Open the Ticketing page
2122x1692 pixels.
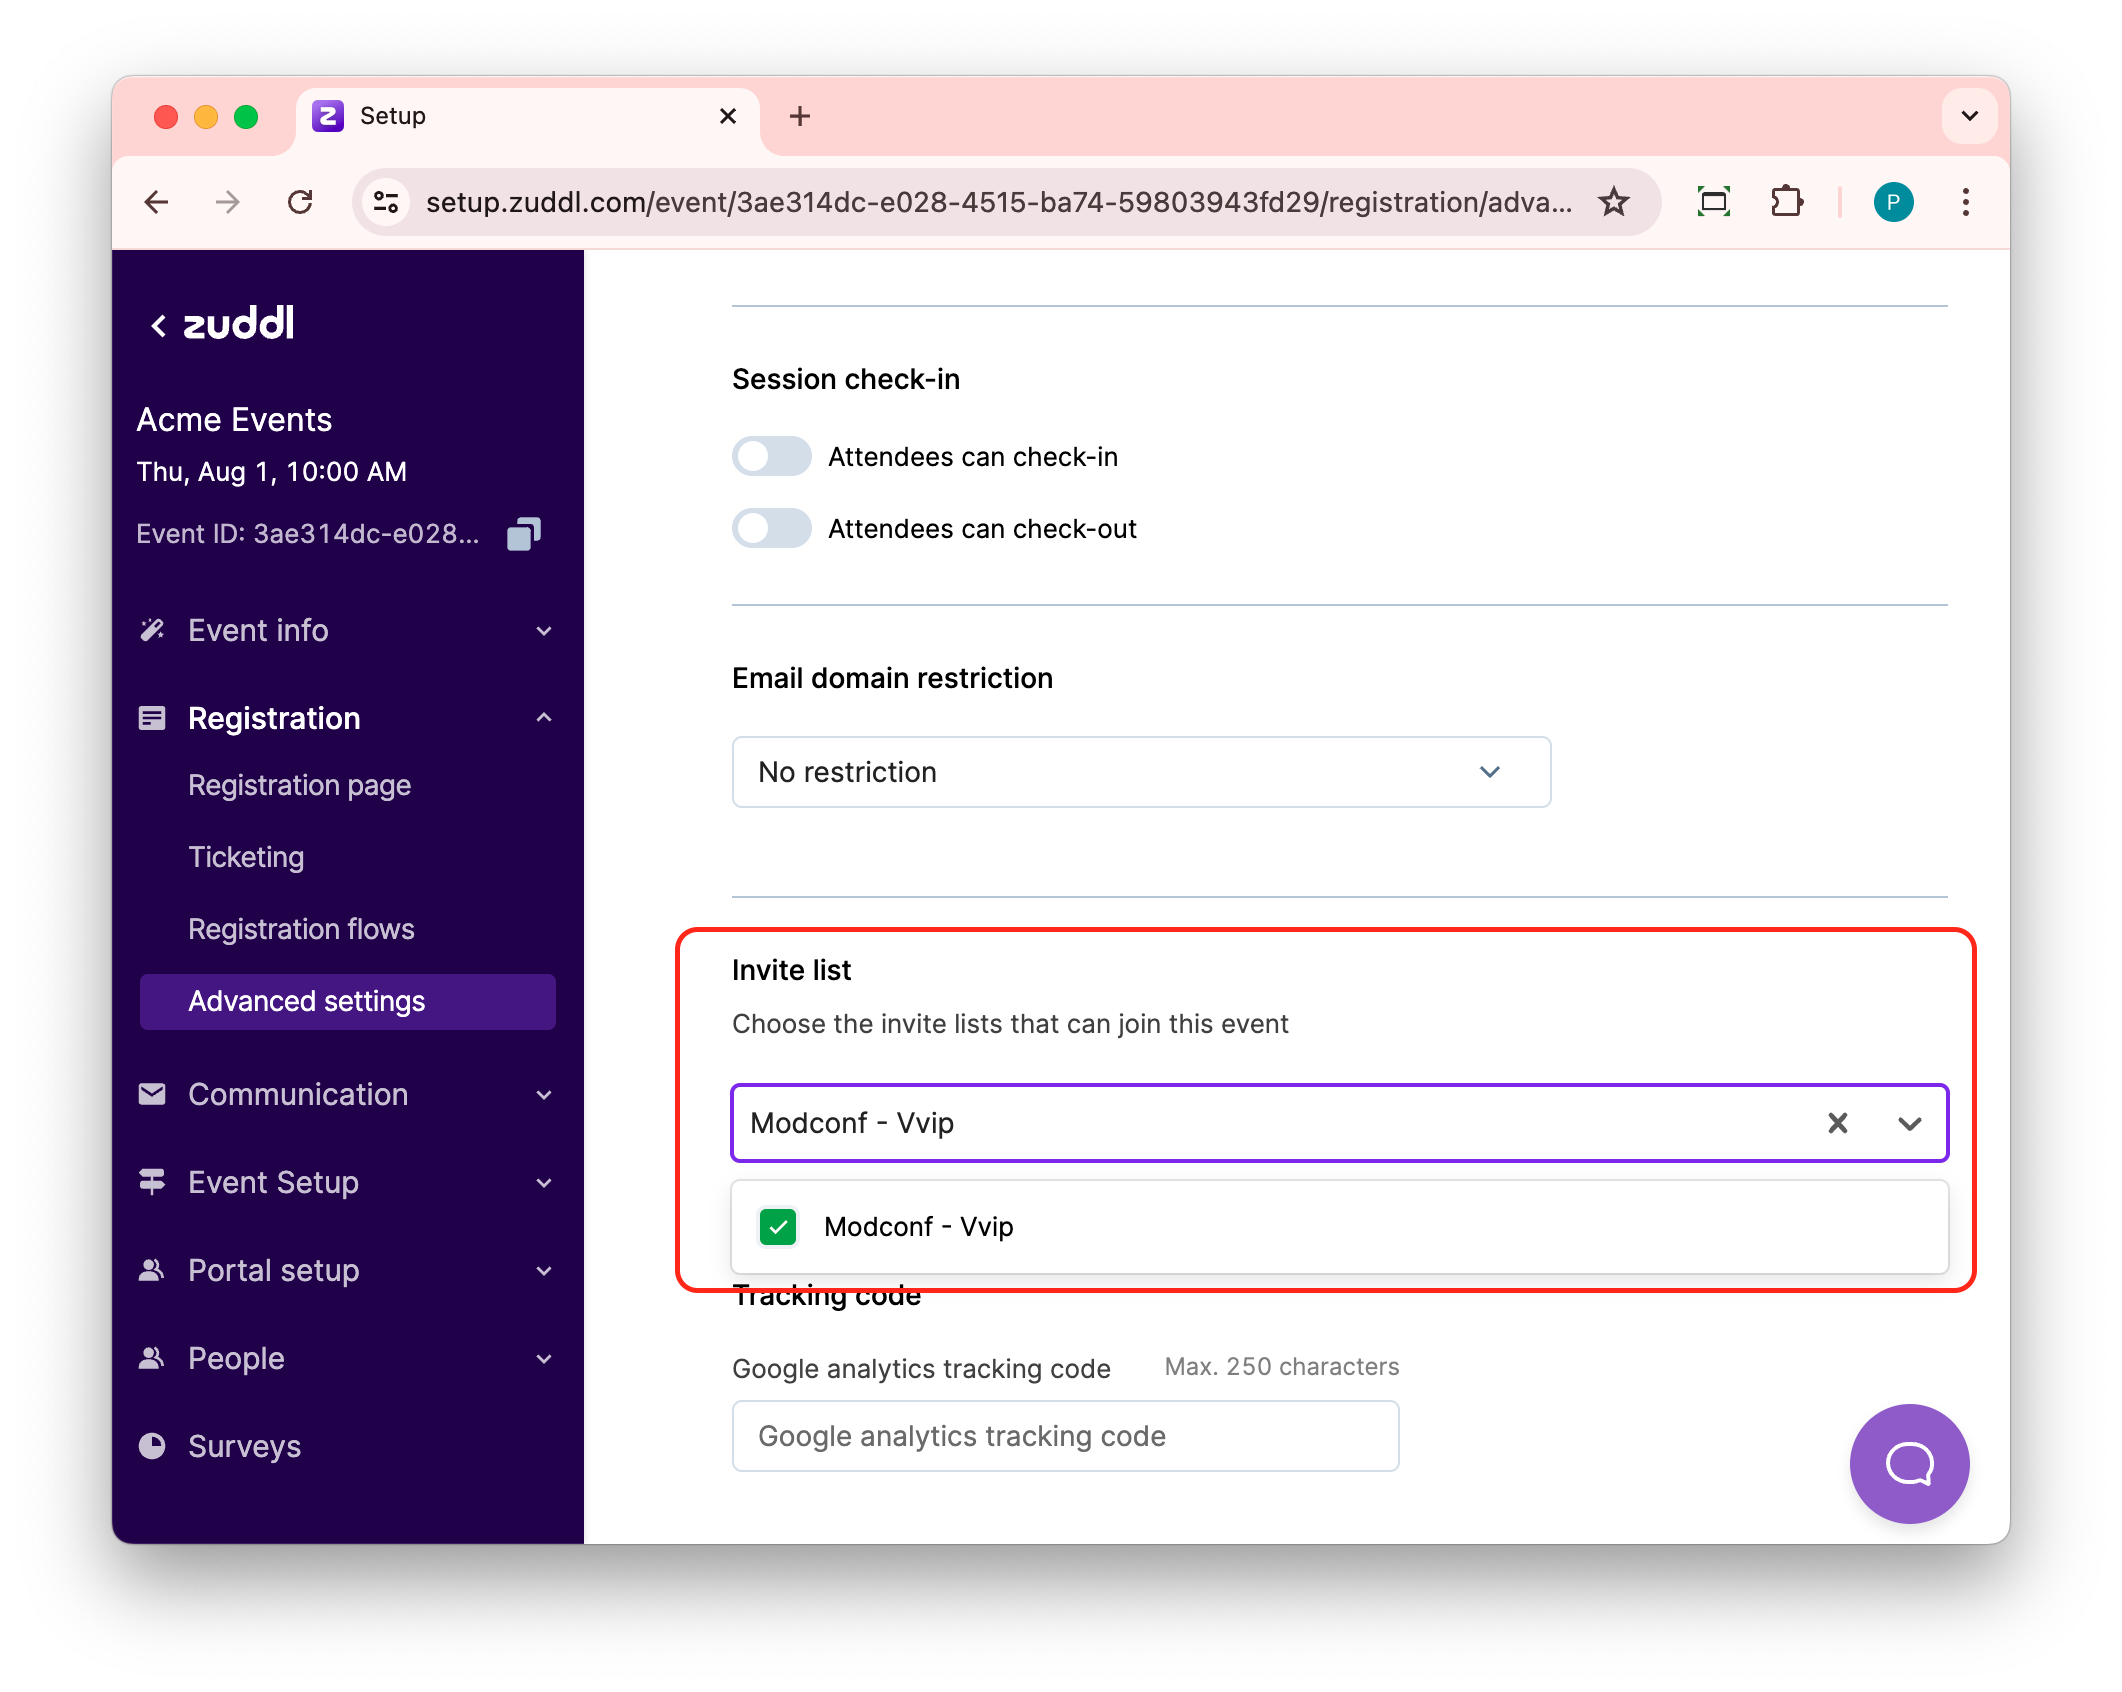[x=246, y=857]
